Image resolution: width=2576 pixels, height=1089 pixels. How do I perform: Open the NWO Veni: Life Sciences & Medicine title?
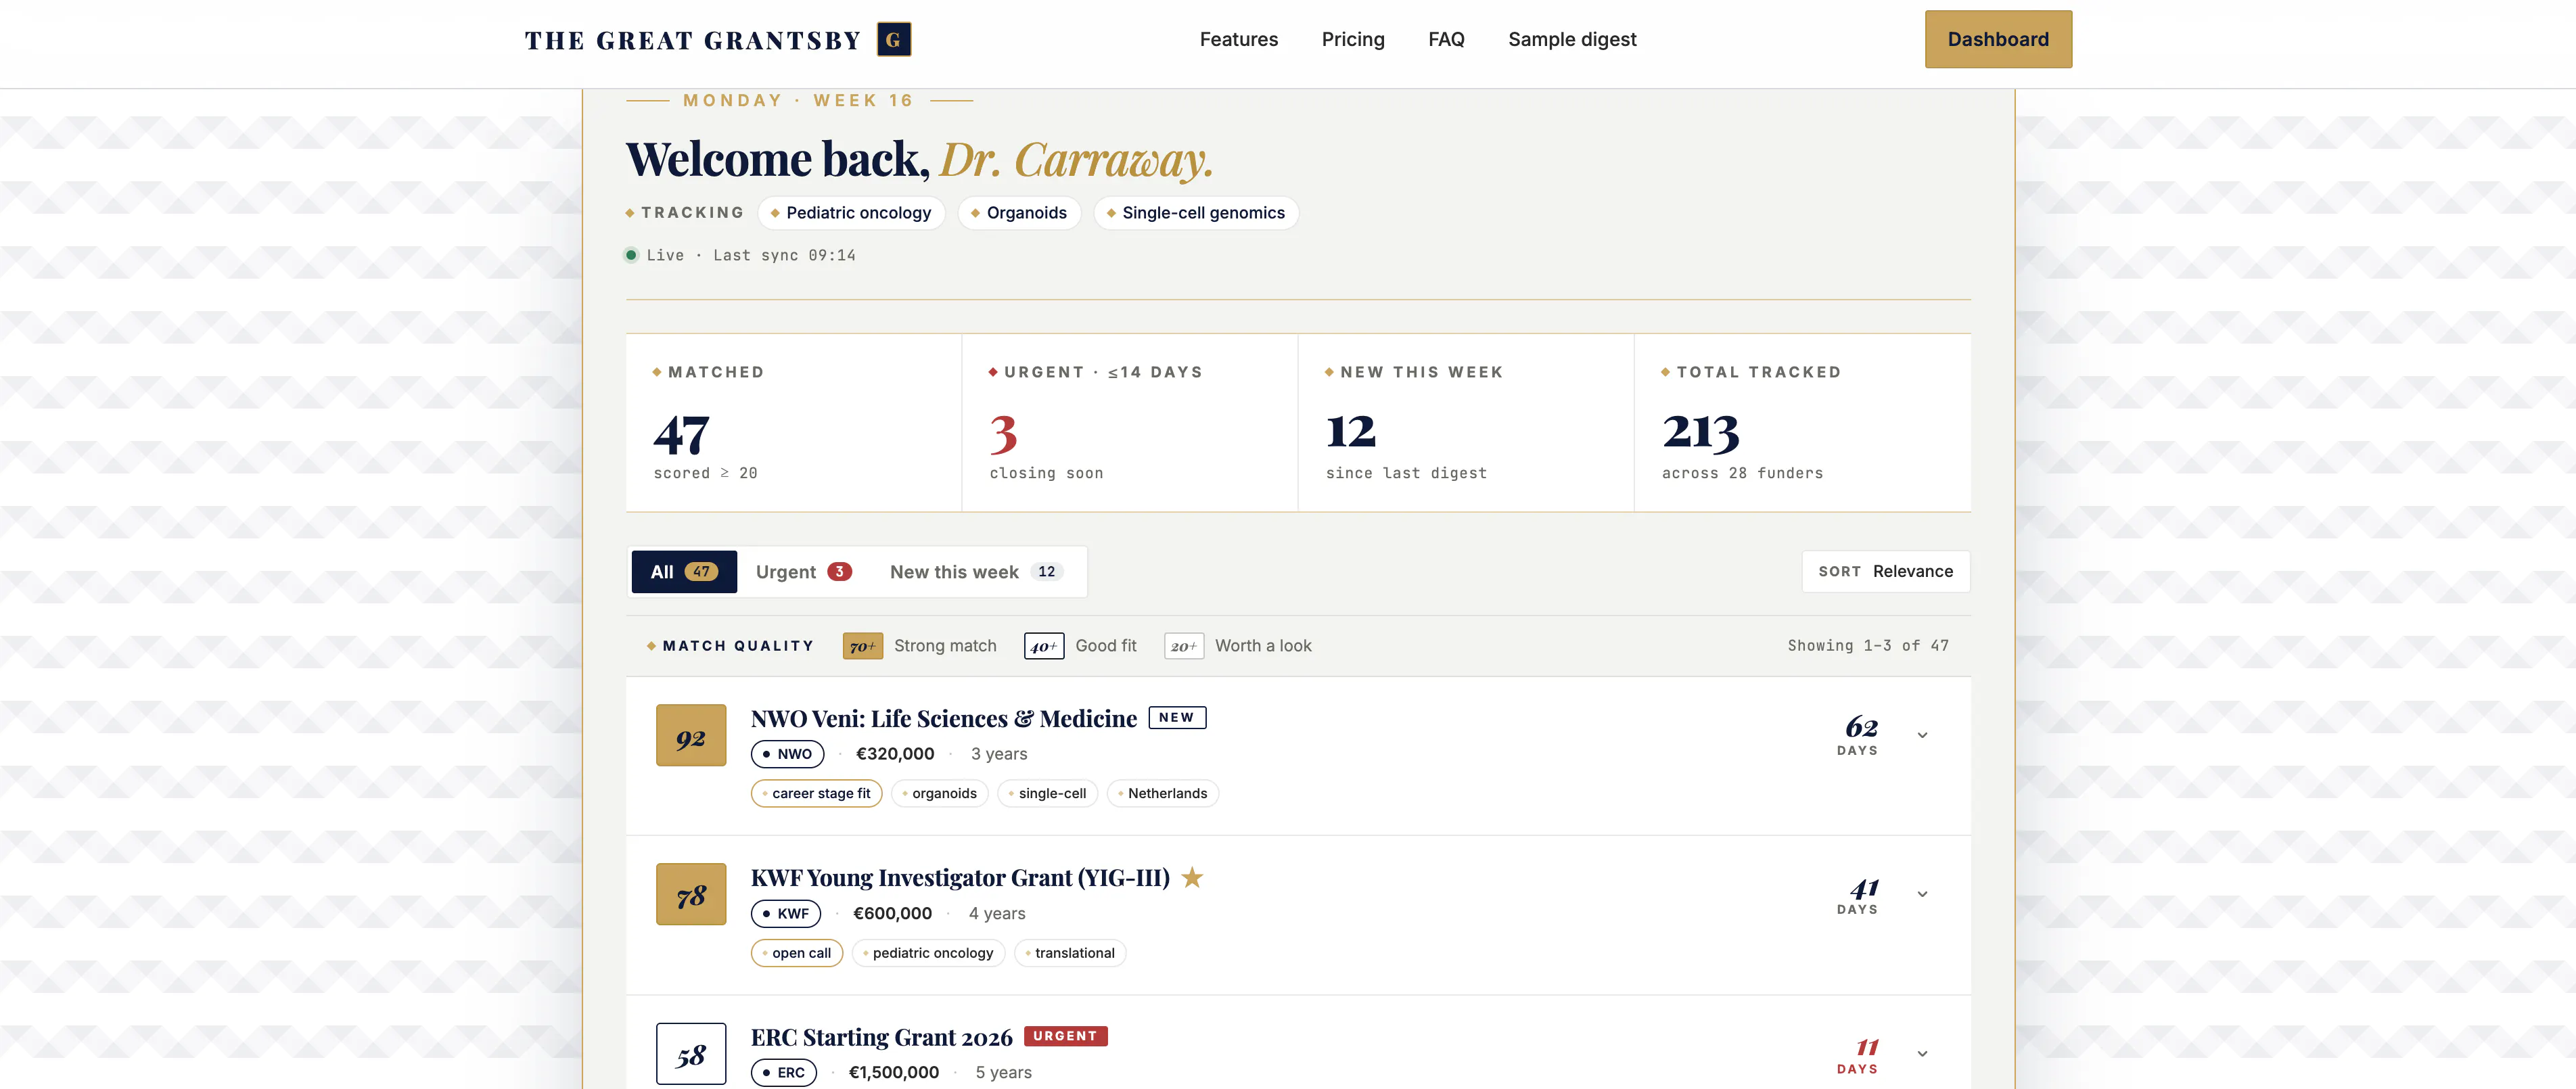pos(943,718)
